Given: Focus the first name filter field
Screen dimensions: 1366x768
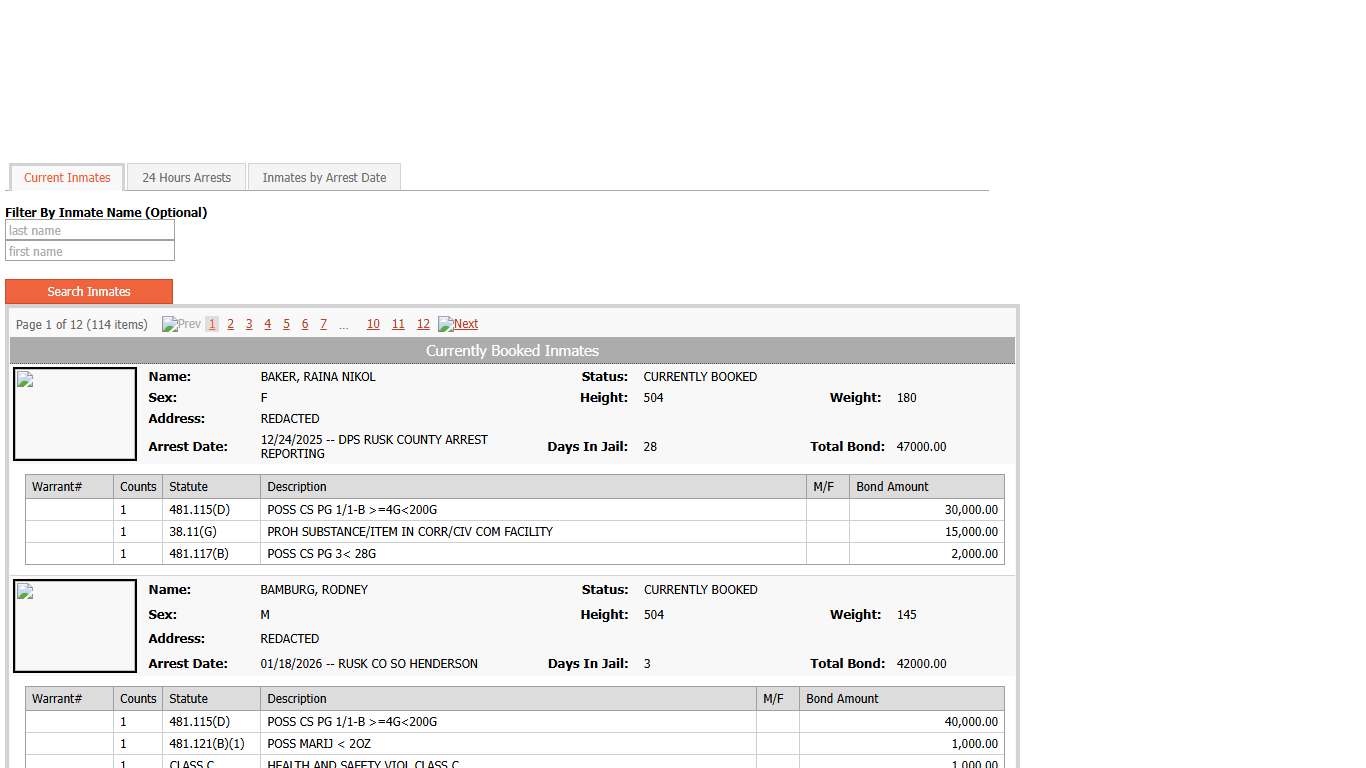Looking at the screenshot, I should [90, 252].
